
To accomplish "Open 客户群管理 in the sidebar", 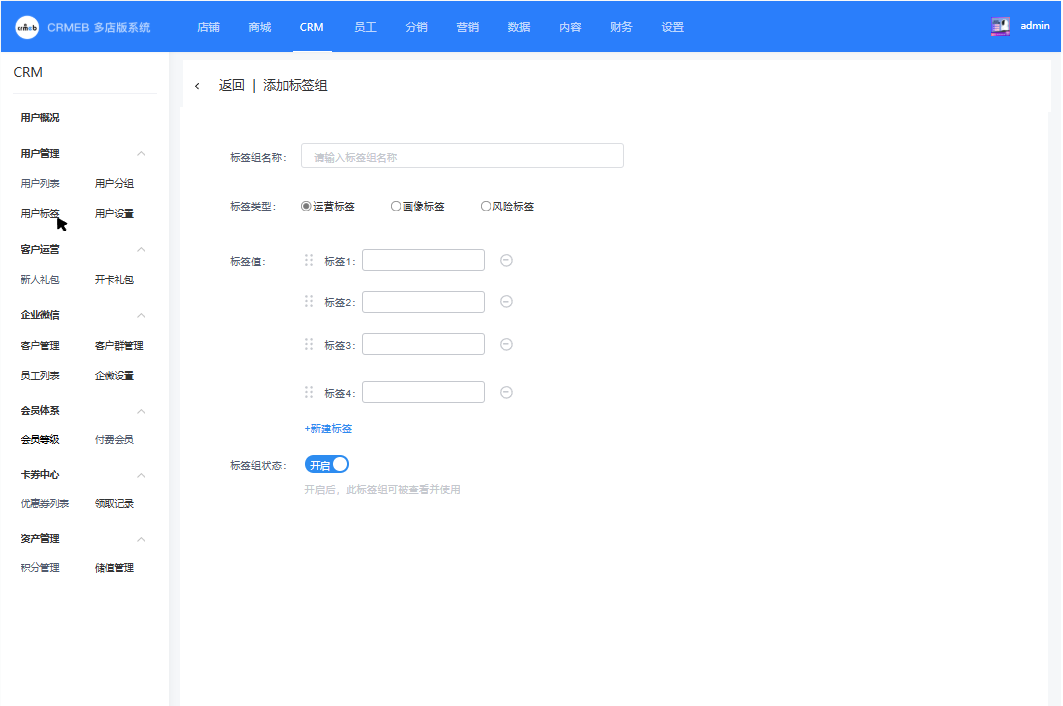I will [119, 346].
